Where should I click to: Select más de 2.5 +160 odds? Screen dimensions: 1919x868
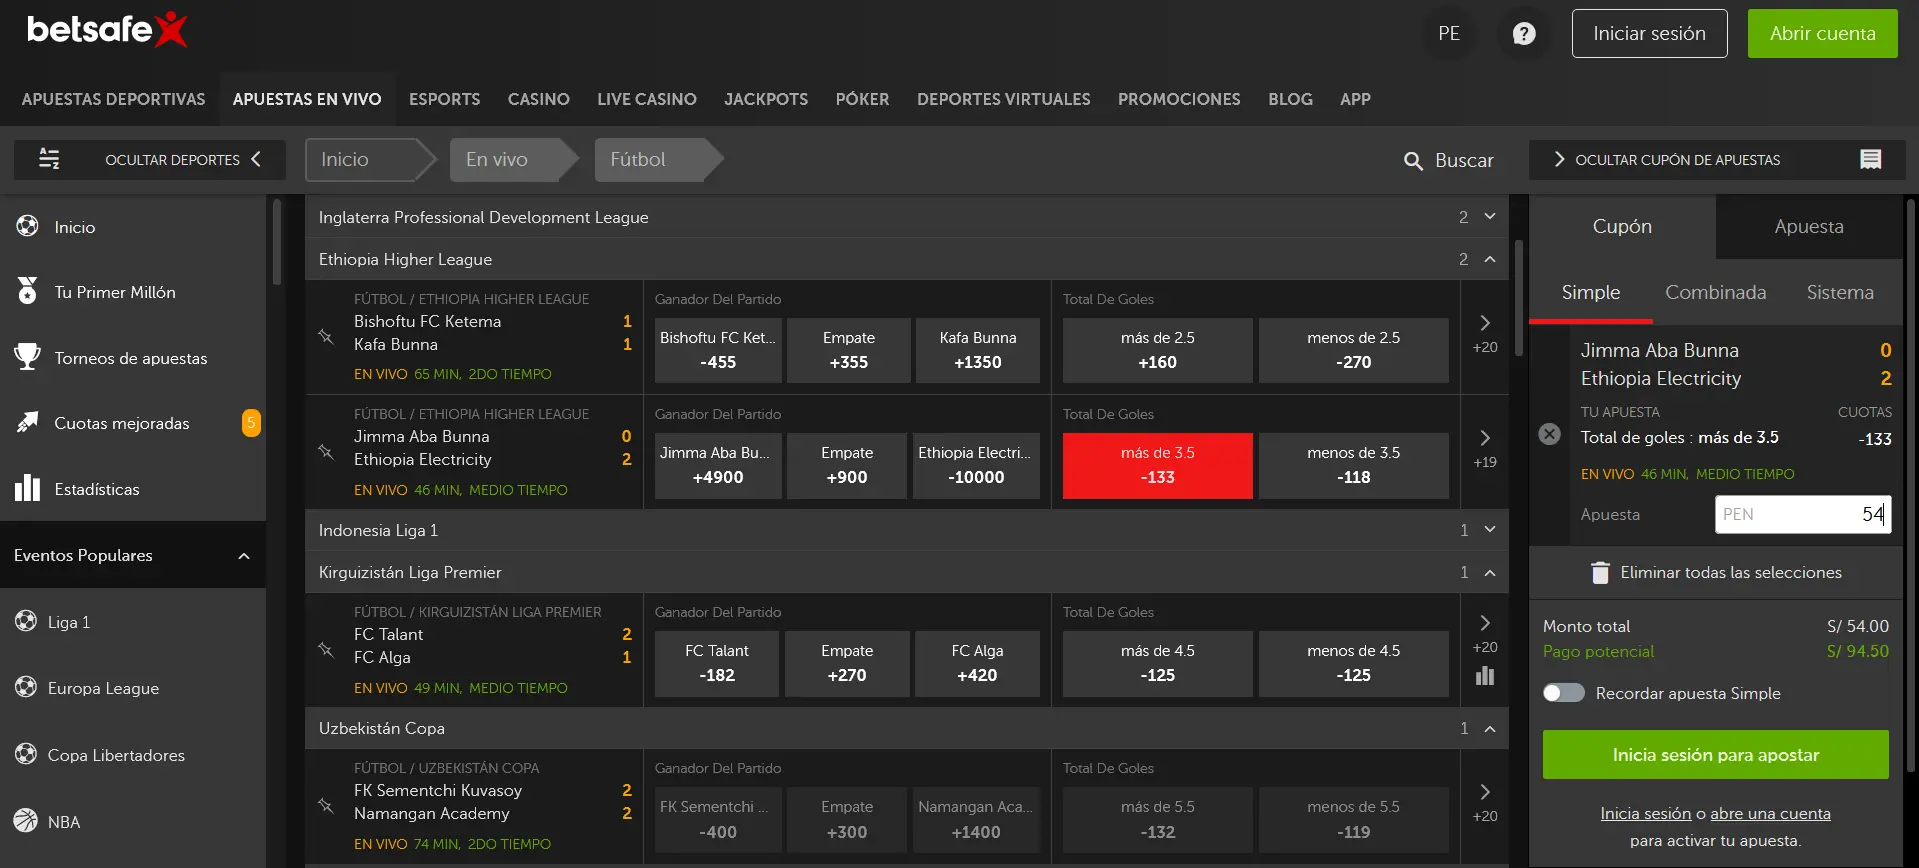click(x=1157, y=350)
